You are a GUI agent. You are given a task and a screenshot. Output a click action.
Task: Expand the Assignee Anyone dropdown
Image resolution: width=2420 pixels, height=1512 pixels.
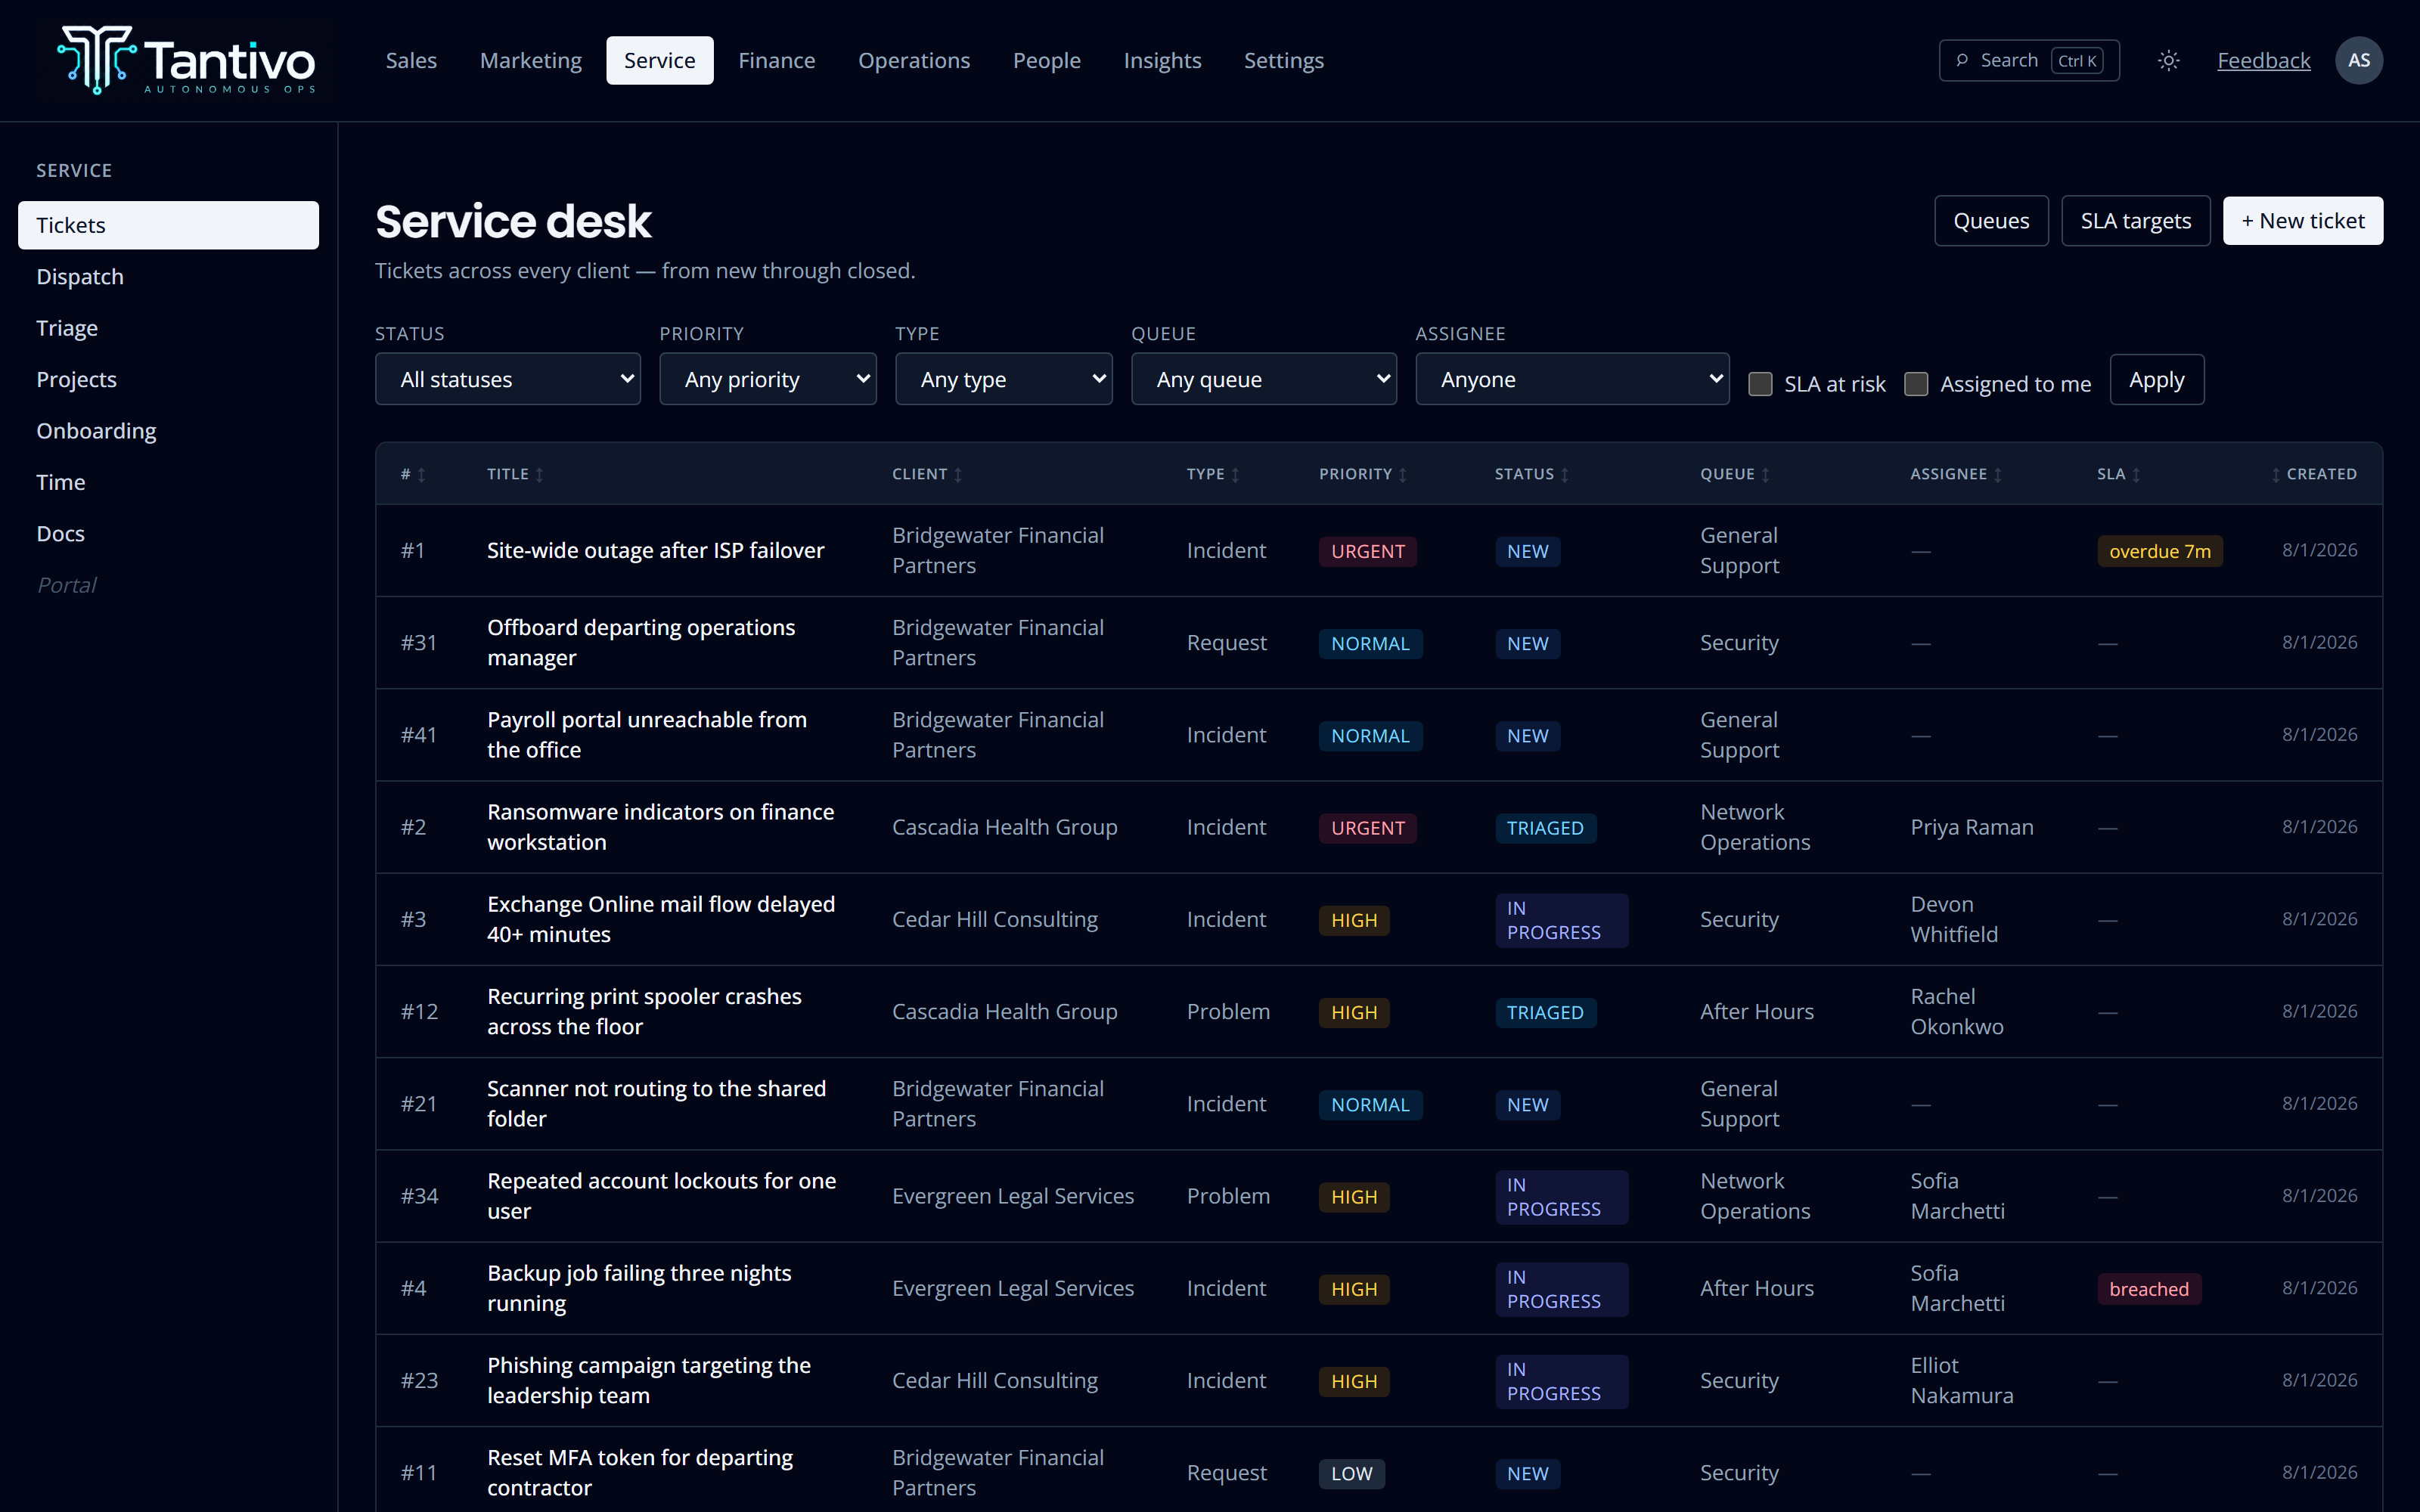1572,379
